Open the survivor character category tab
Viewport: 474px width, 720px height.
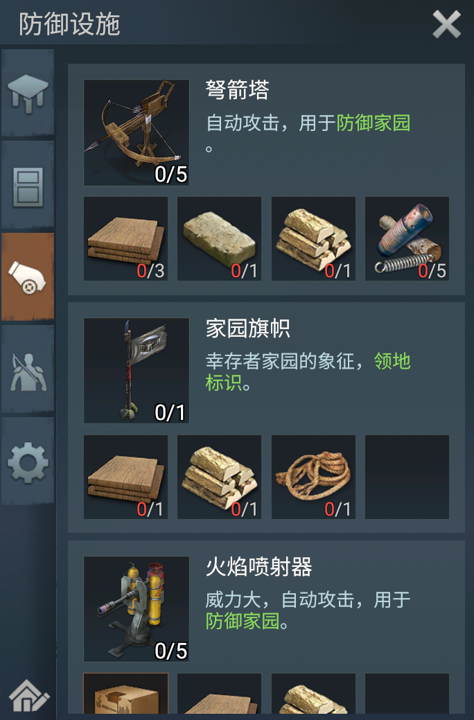click(x=28, y=370)
